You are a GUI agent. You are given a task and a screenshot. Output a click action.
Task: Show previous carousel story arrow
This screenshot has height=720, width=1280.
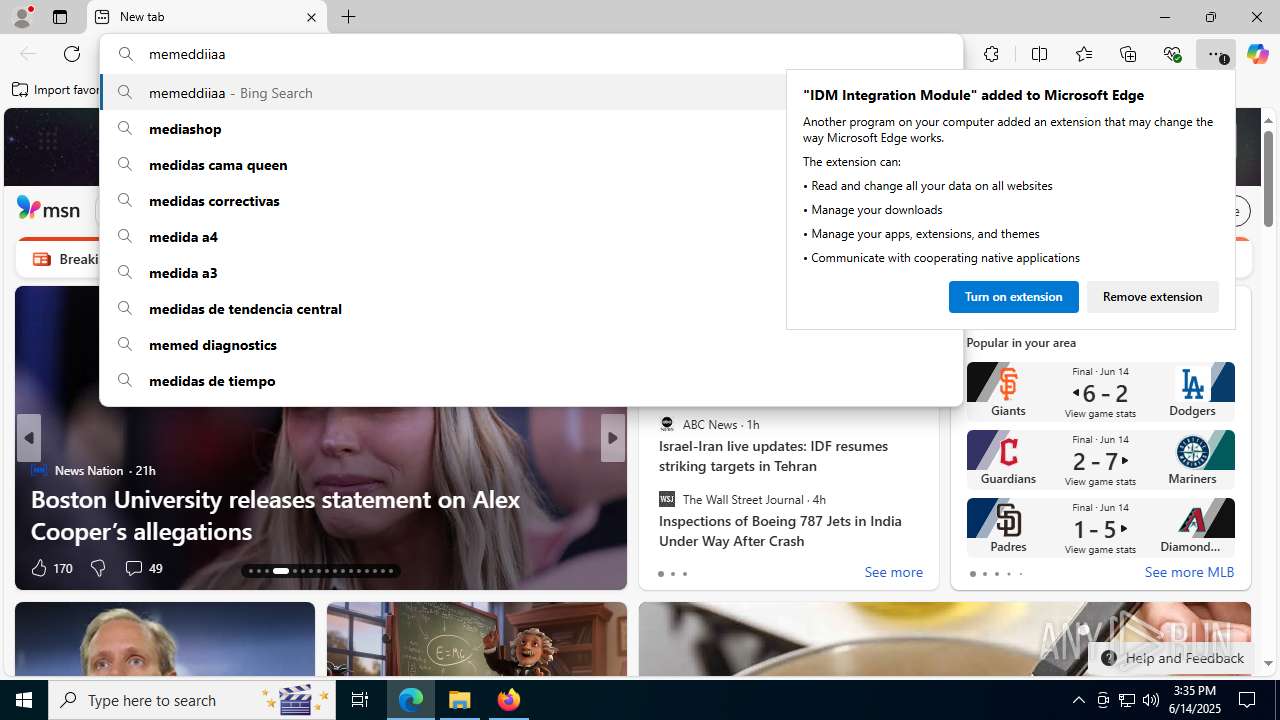click(x=29, y=438)
